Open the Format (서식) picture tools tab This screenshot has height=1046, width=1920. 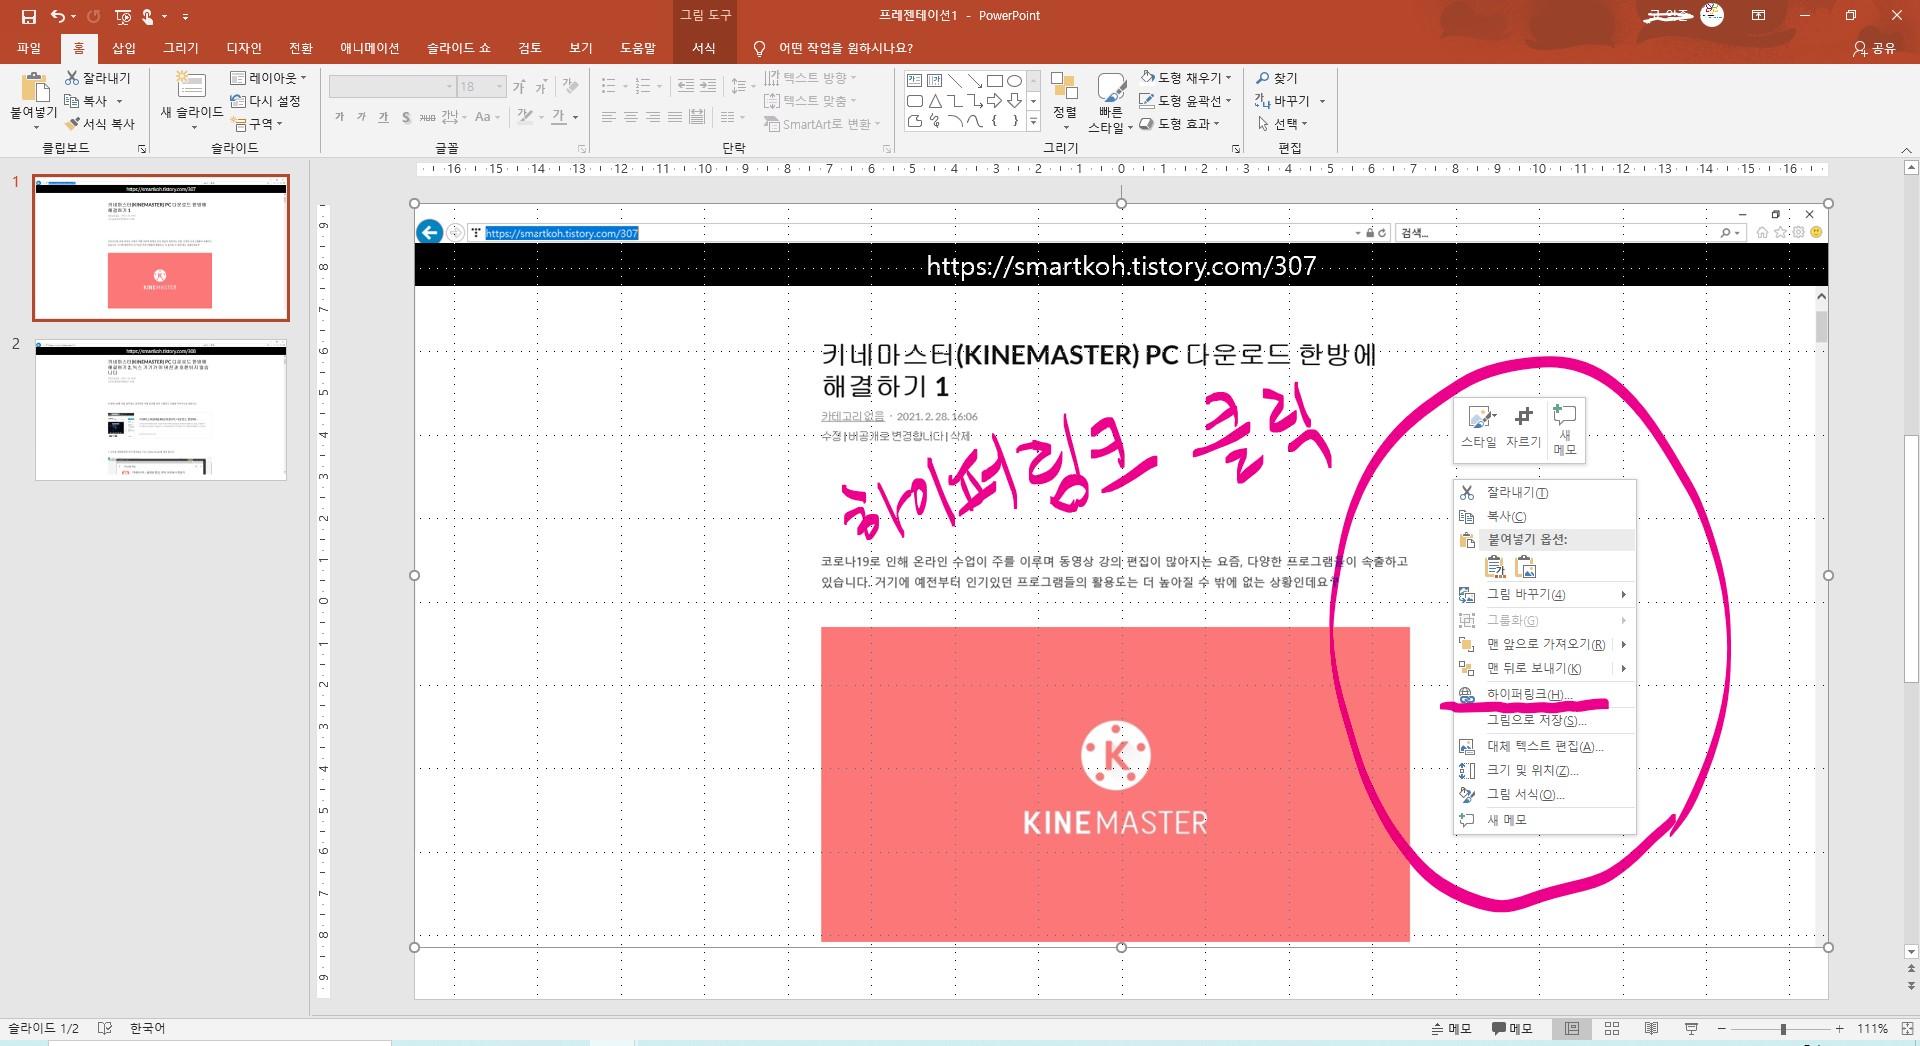click(704, 48)
